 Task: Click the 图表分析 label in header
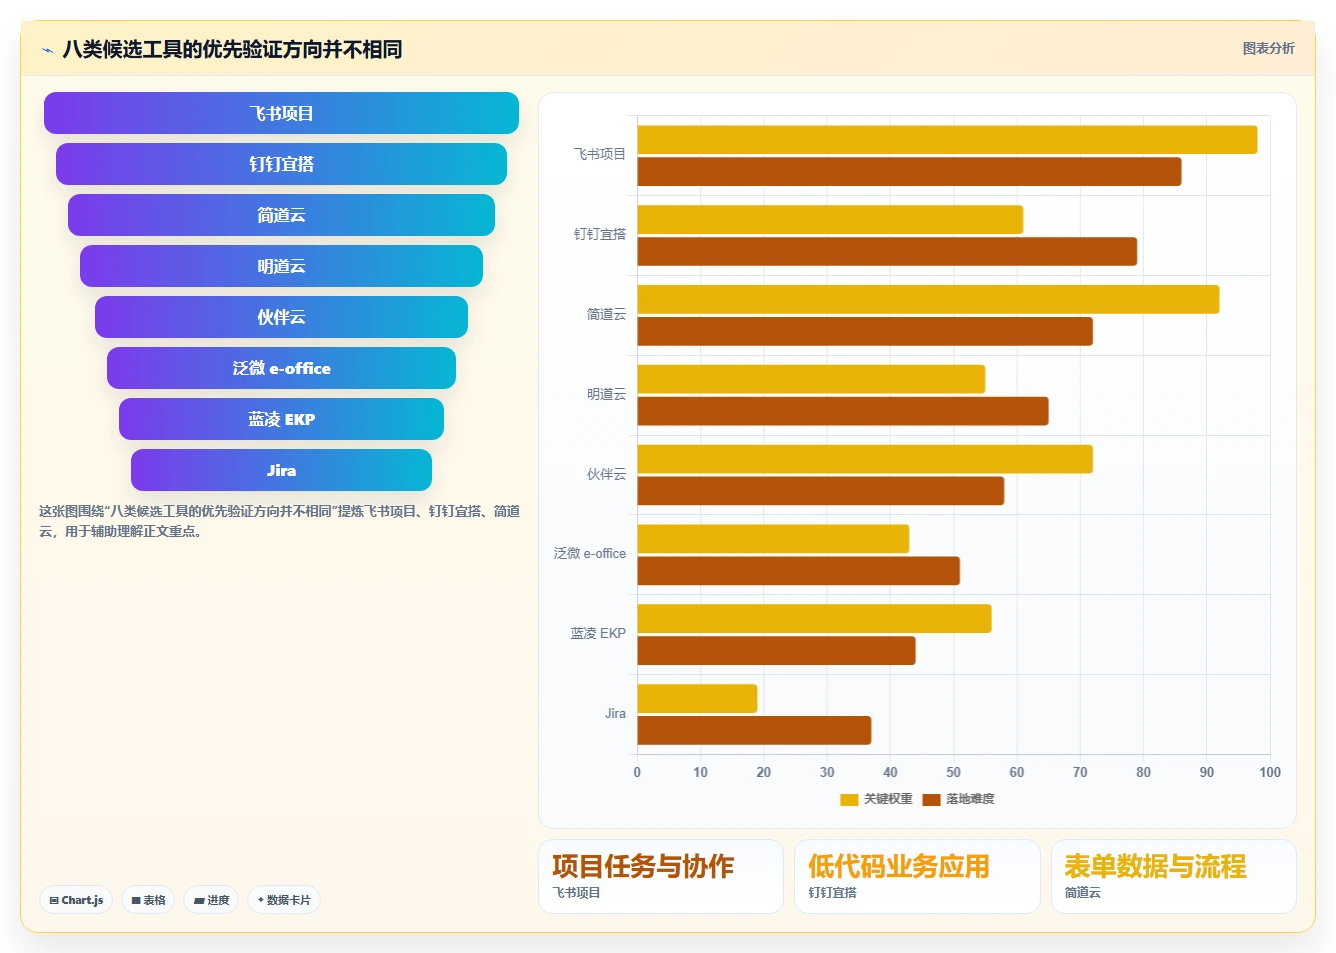[1268, 48]
